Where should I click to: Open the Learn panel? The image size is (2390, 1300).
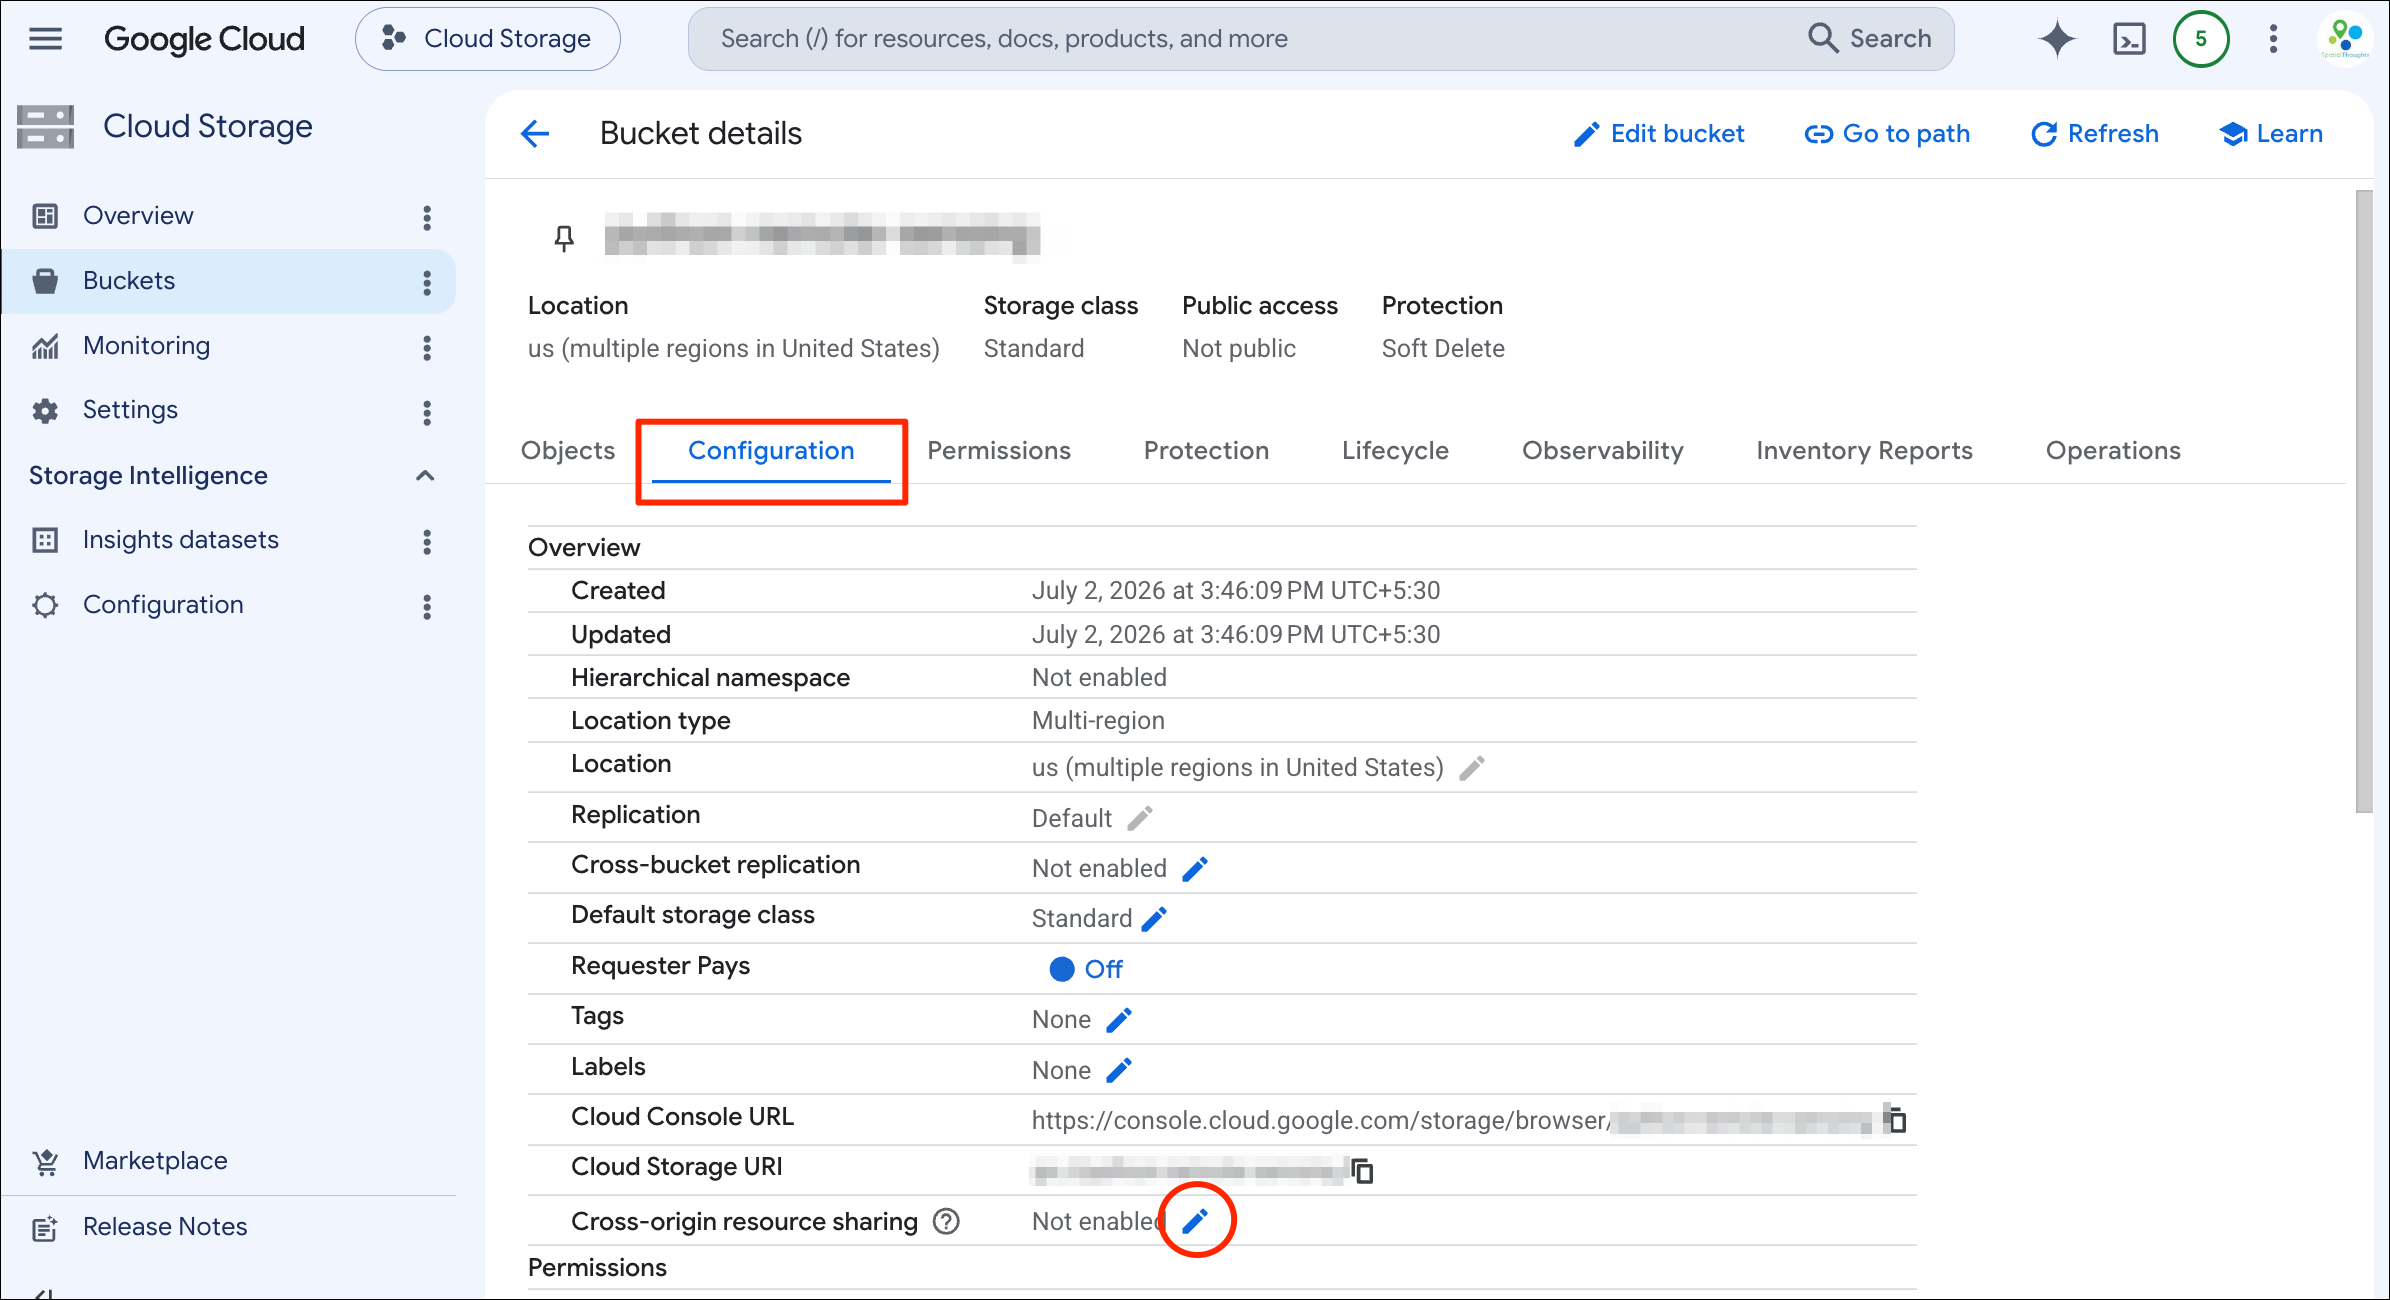[2271, 134]
